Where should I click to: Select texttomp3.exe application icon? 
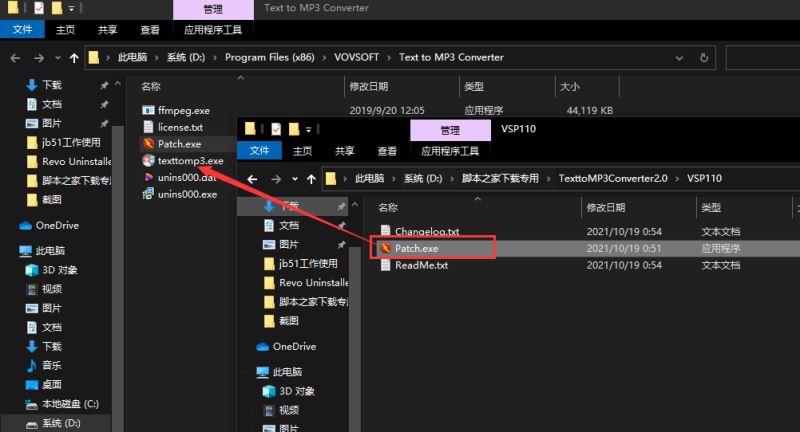(x=148, y=161)
